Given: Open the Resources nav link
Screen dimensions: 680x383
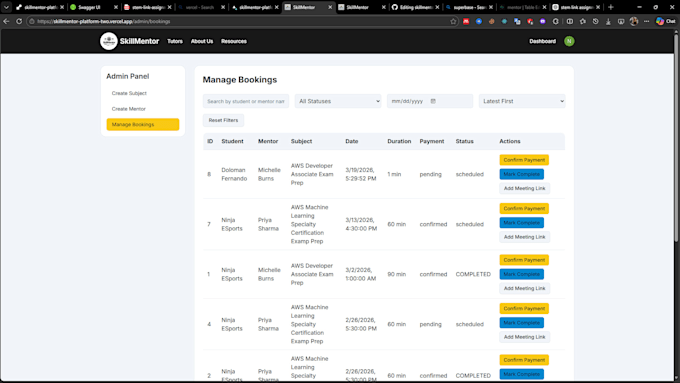Looking at the screenshot, I should pos(234,41).
